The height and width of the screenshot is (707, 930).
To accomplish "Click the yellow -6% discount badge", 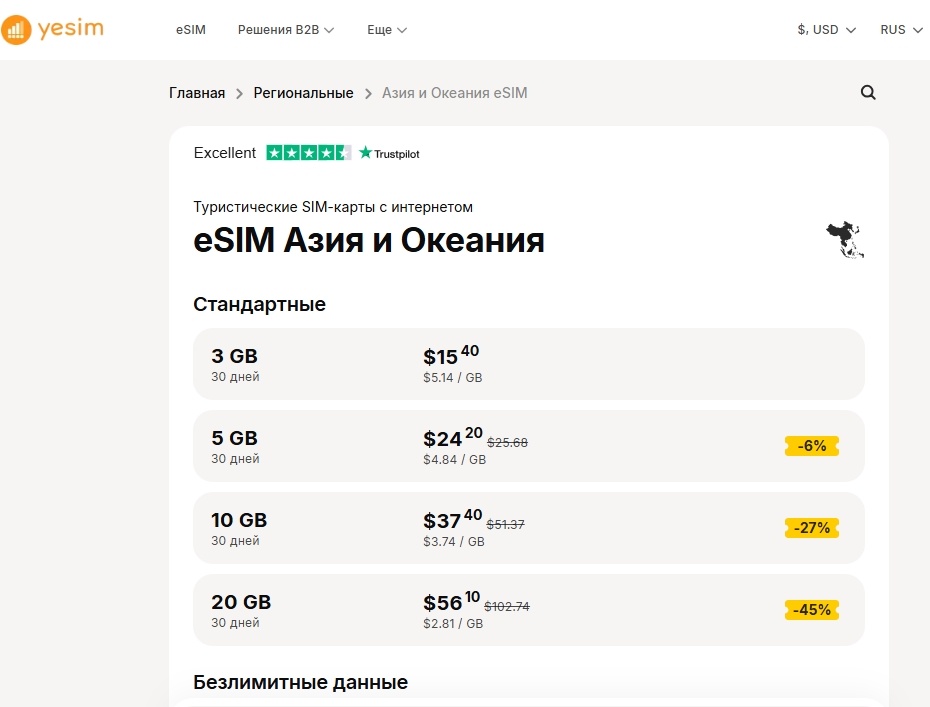I will point(811,446).
